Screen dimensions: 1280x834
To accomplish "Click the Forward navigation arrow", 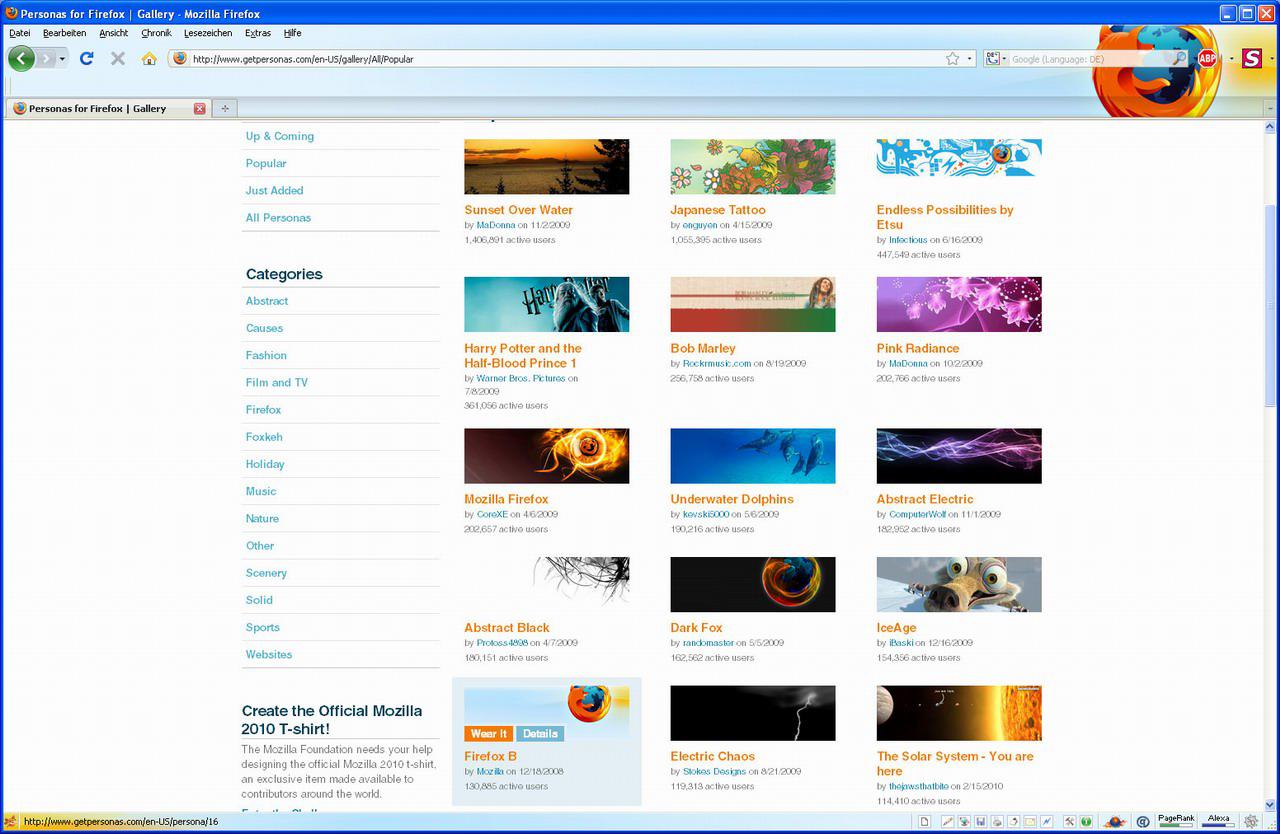I will pos(46,59).
